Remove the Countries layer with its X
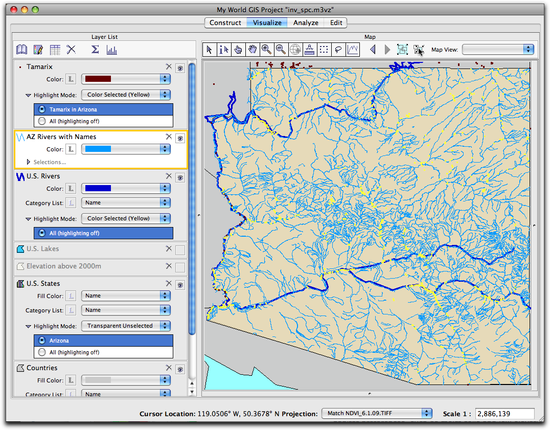 point(169,368)
